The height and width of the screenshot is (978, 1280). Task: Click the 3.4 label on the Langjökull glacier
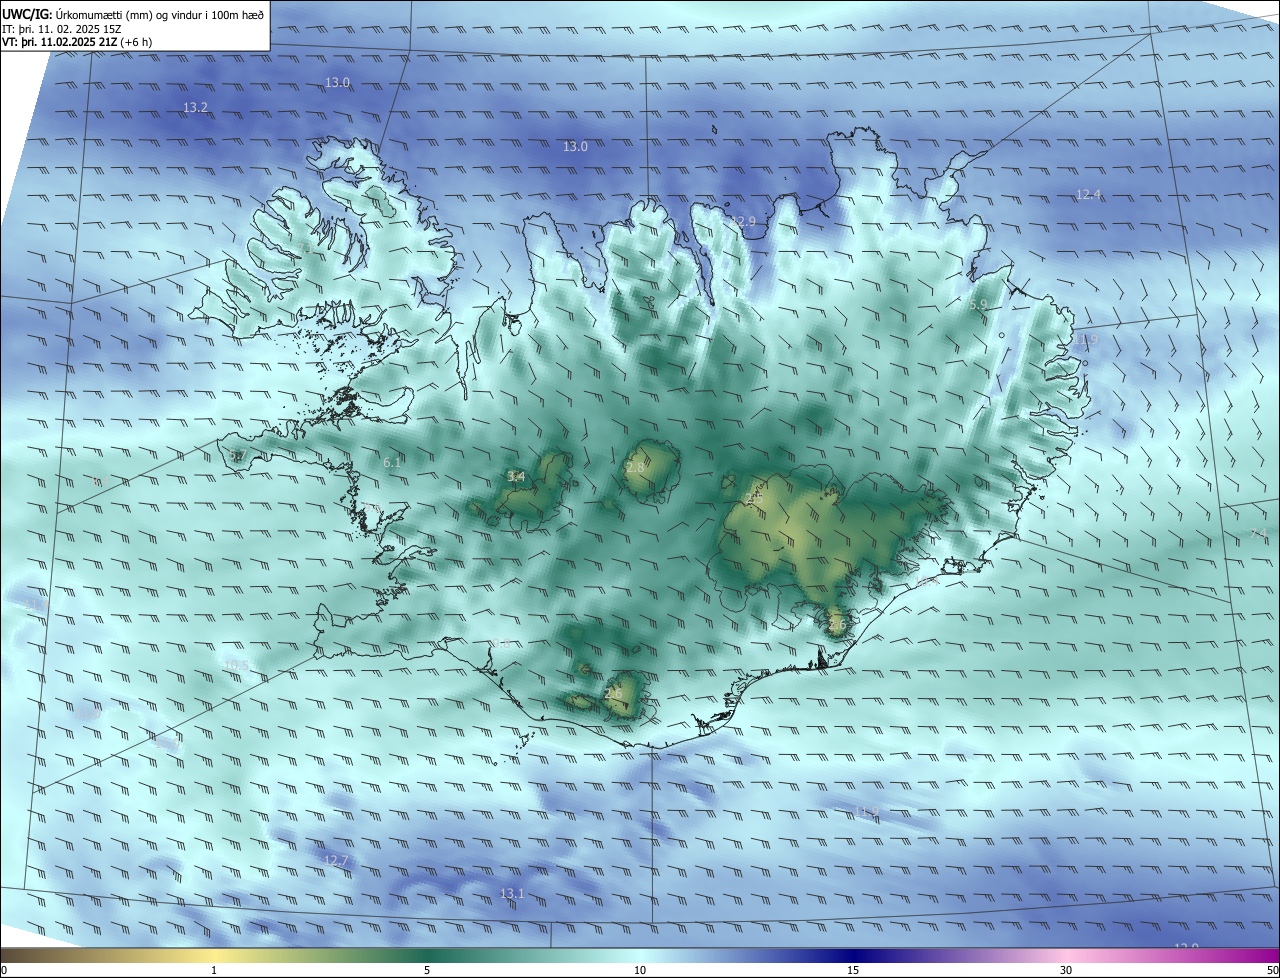tap(516, 477)
